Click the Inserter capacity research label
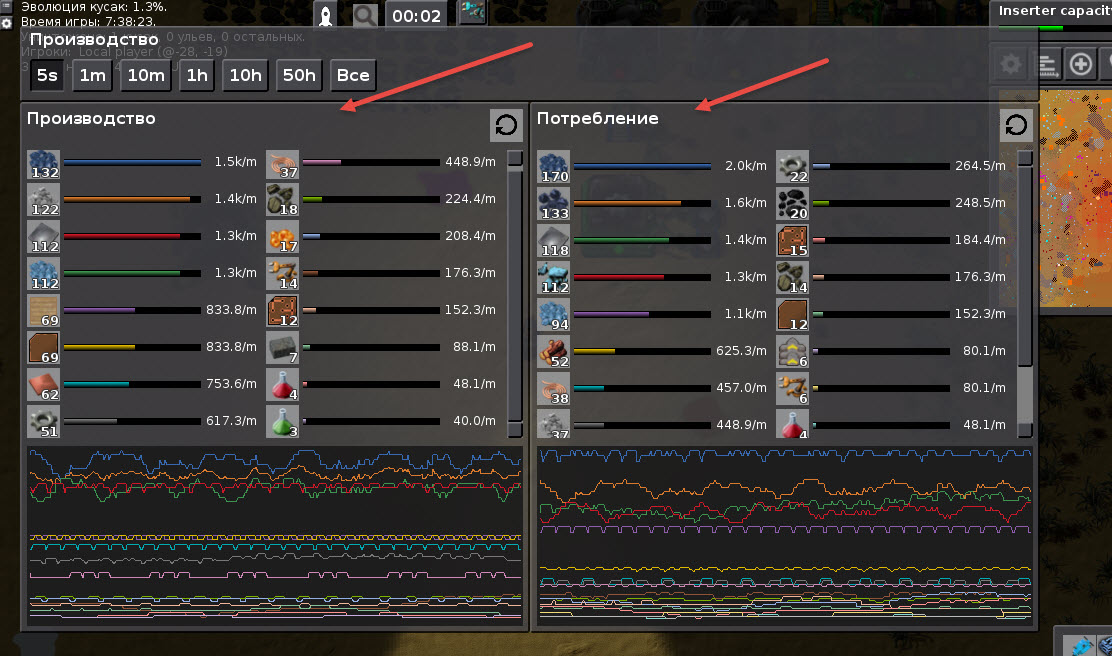The width and height of the screenshot is (1112, 656). click(x=1055, y=11)
